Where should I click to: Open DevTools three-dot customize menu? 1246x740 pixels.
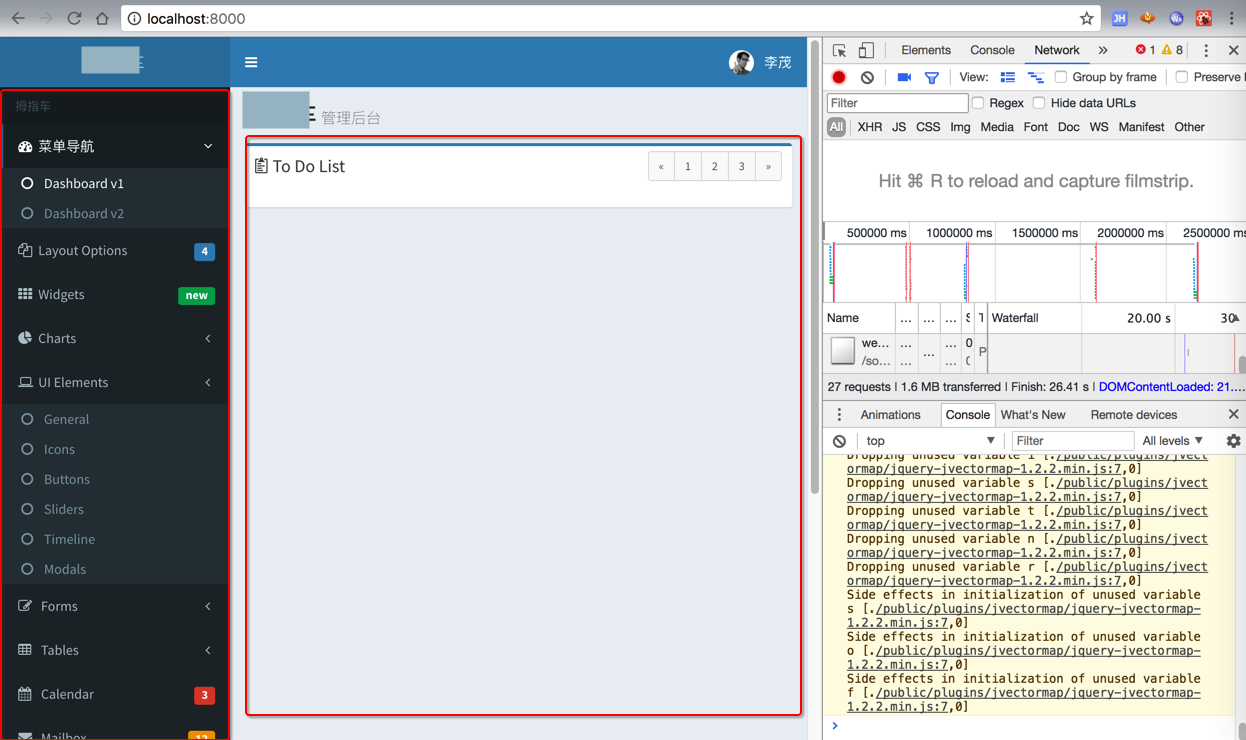pyautogui.click(x=1206, y=50)
